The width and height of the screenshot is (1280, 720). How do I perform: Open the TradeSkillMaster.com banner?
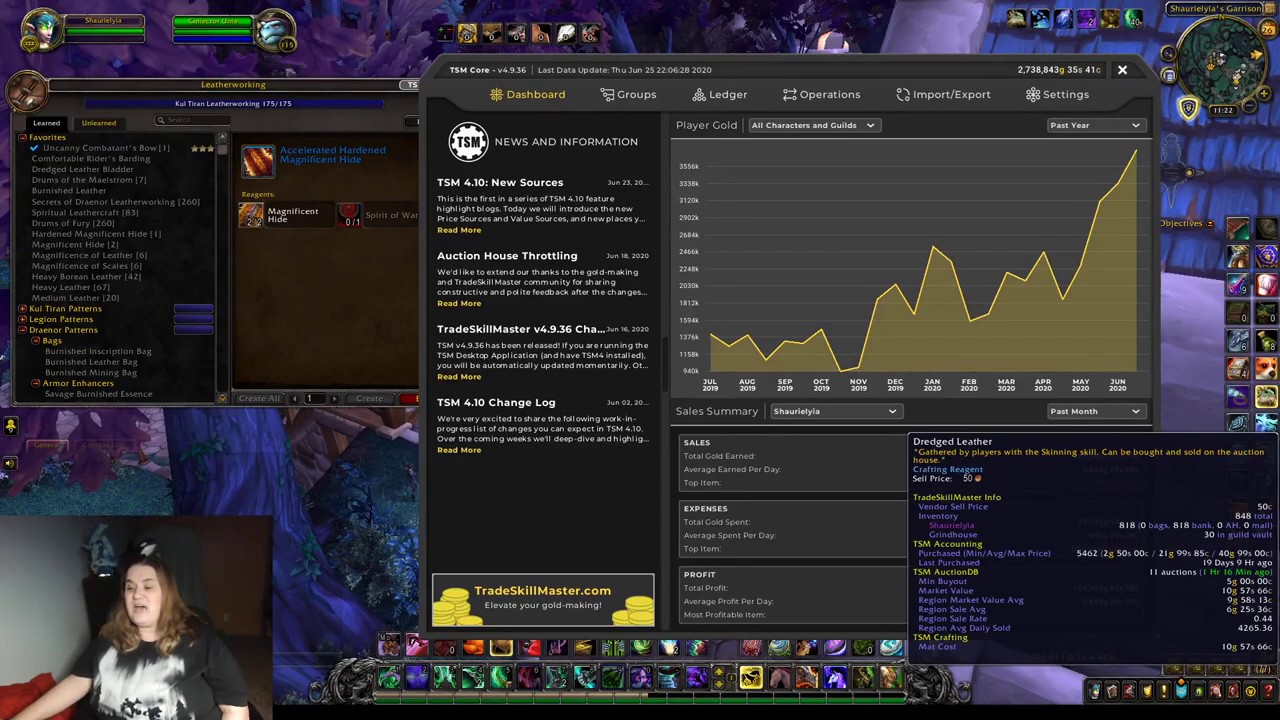543,599
